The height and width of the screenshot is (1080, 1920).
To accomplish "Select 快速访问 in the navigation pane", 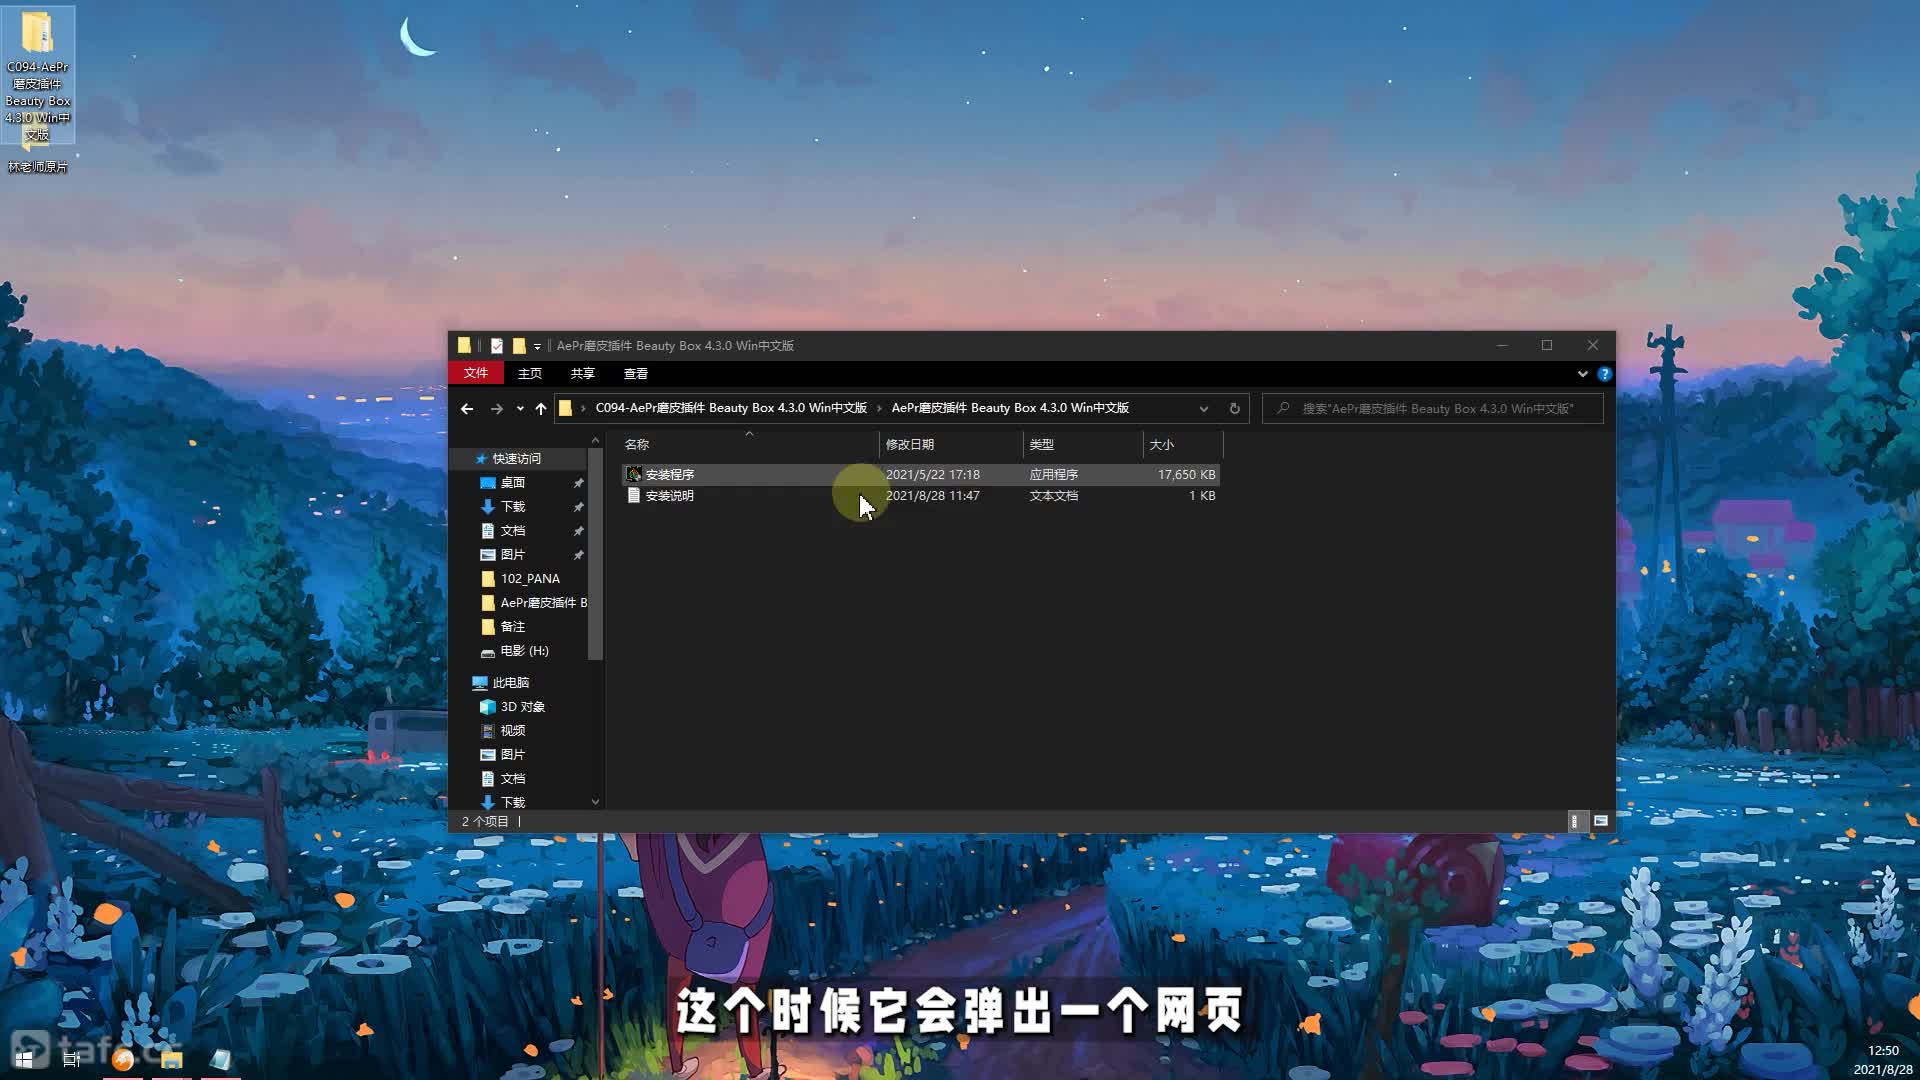I will click(x=516, y=458).
